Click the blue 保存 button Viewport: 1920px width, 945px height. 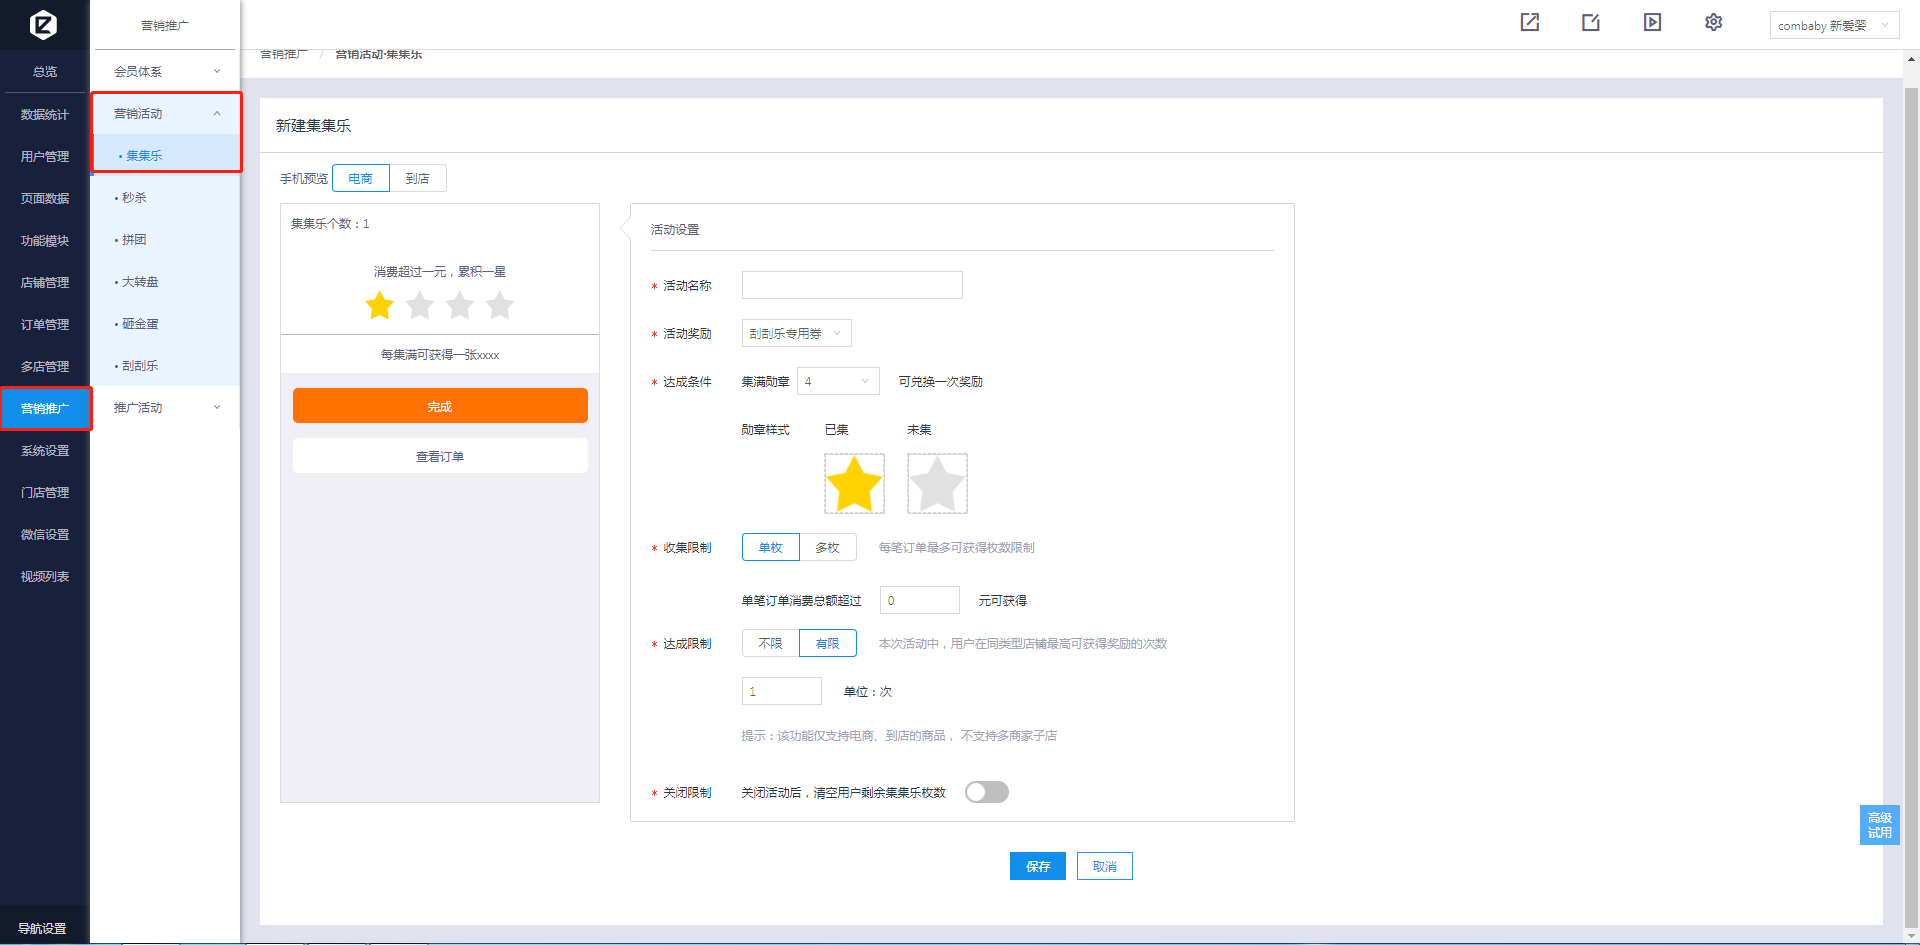1037,867
